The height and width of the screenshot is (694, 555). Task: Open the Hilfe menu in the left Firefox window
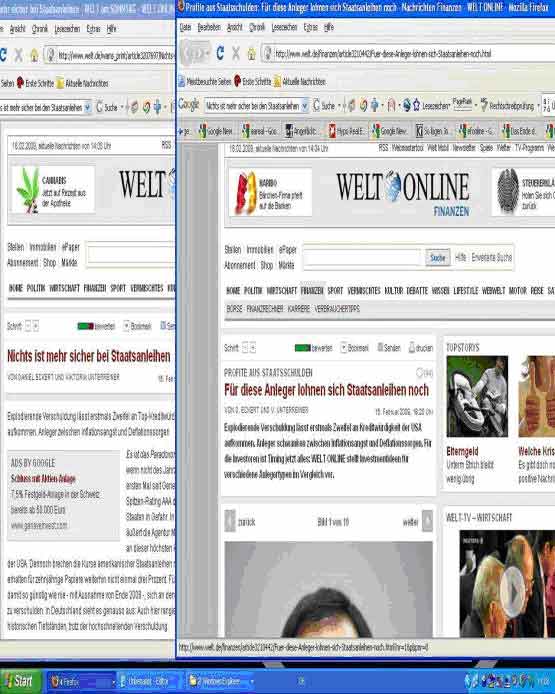[112, 29]
